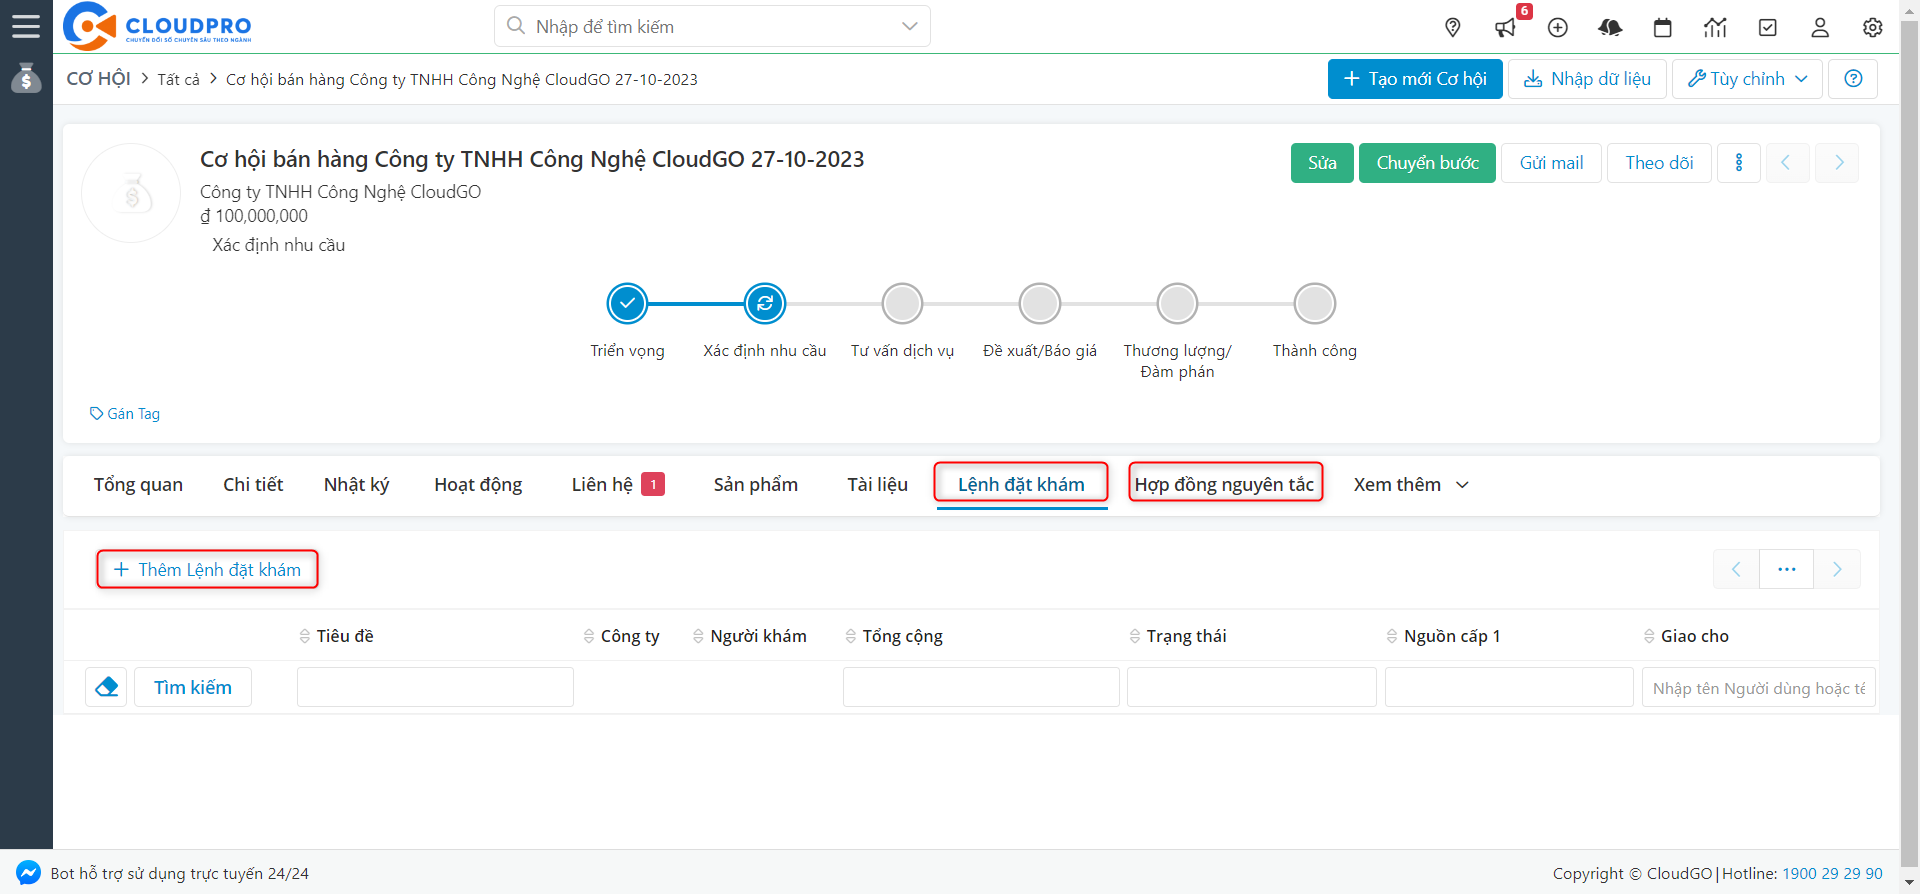The image size is (1920, 894).
Task: Open the reports chart icon
Action: pyautogui.click(x=1715, y=27)
